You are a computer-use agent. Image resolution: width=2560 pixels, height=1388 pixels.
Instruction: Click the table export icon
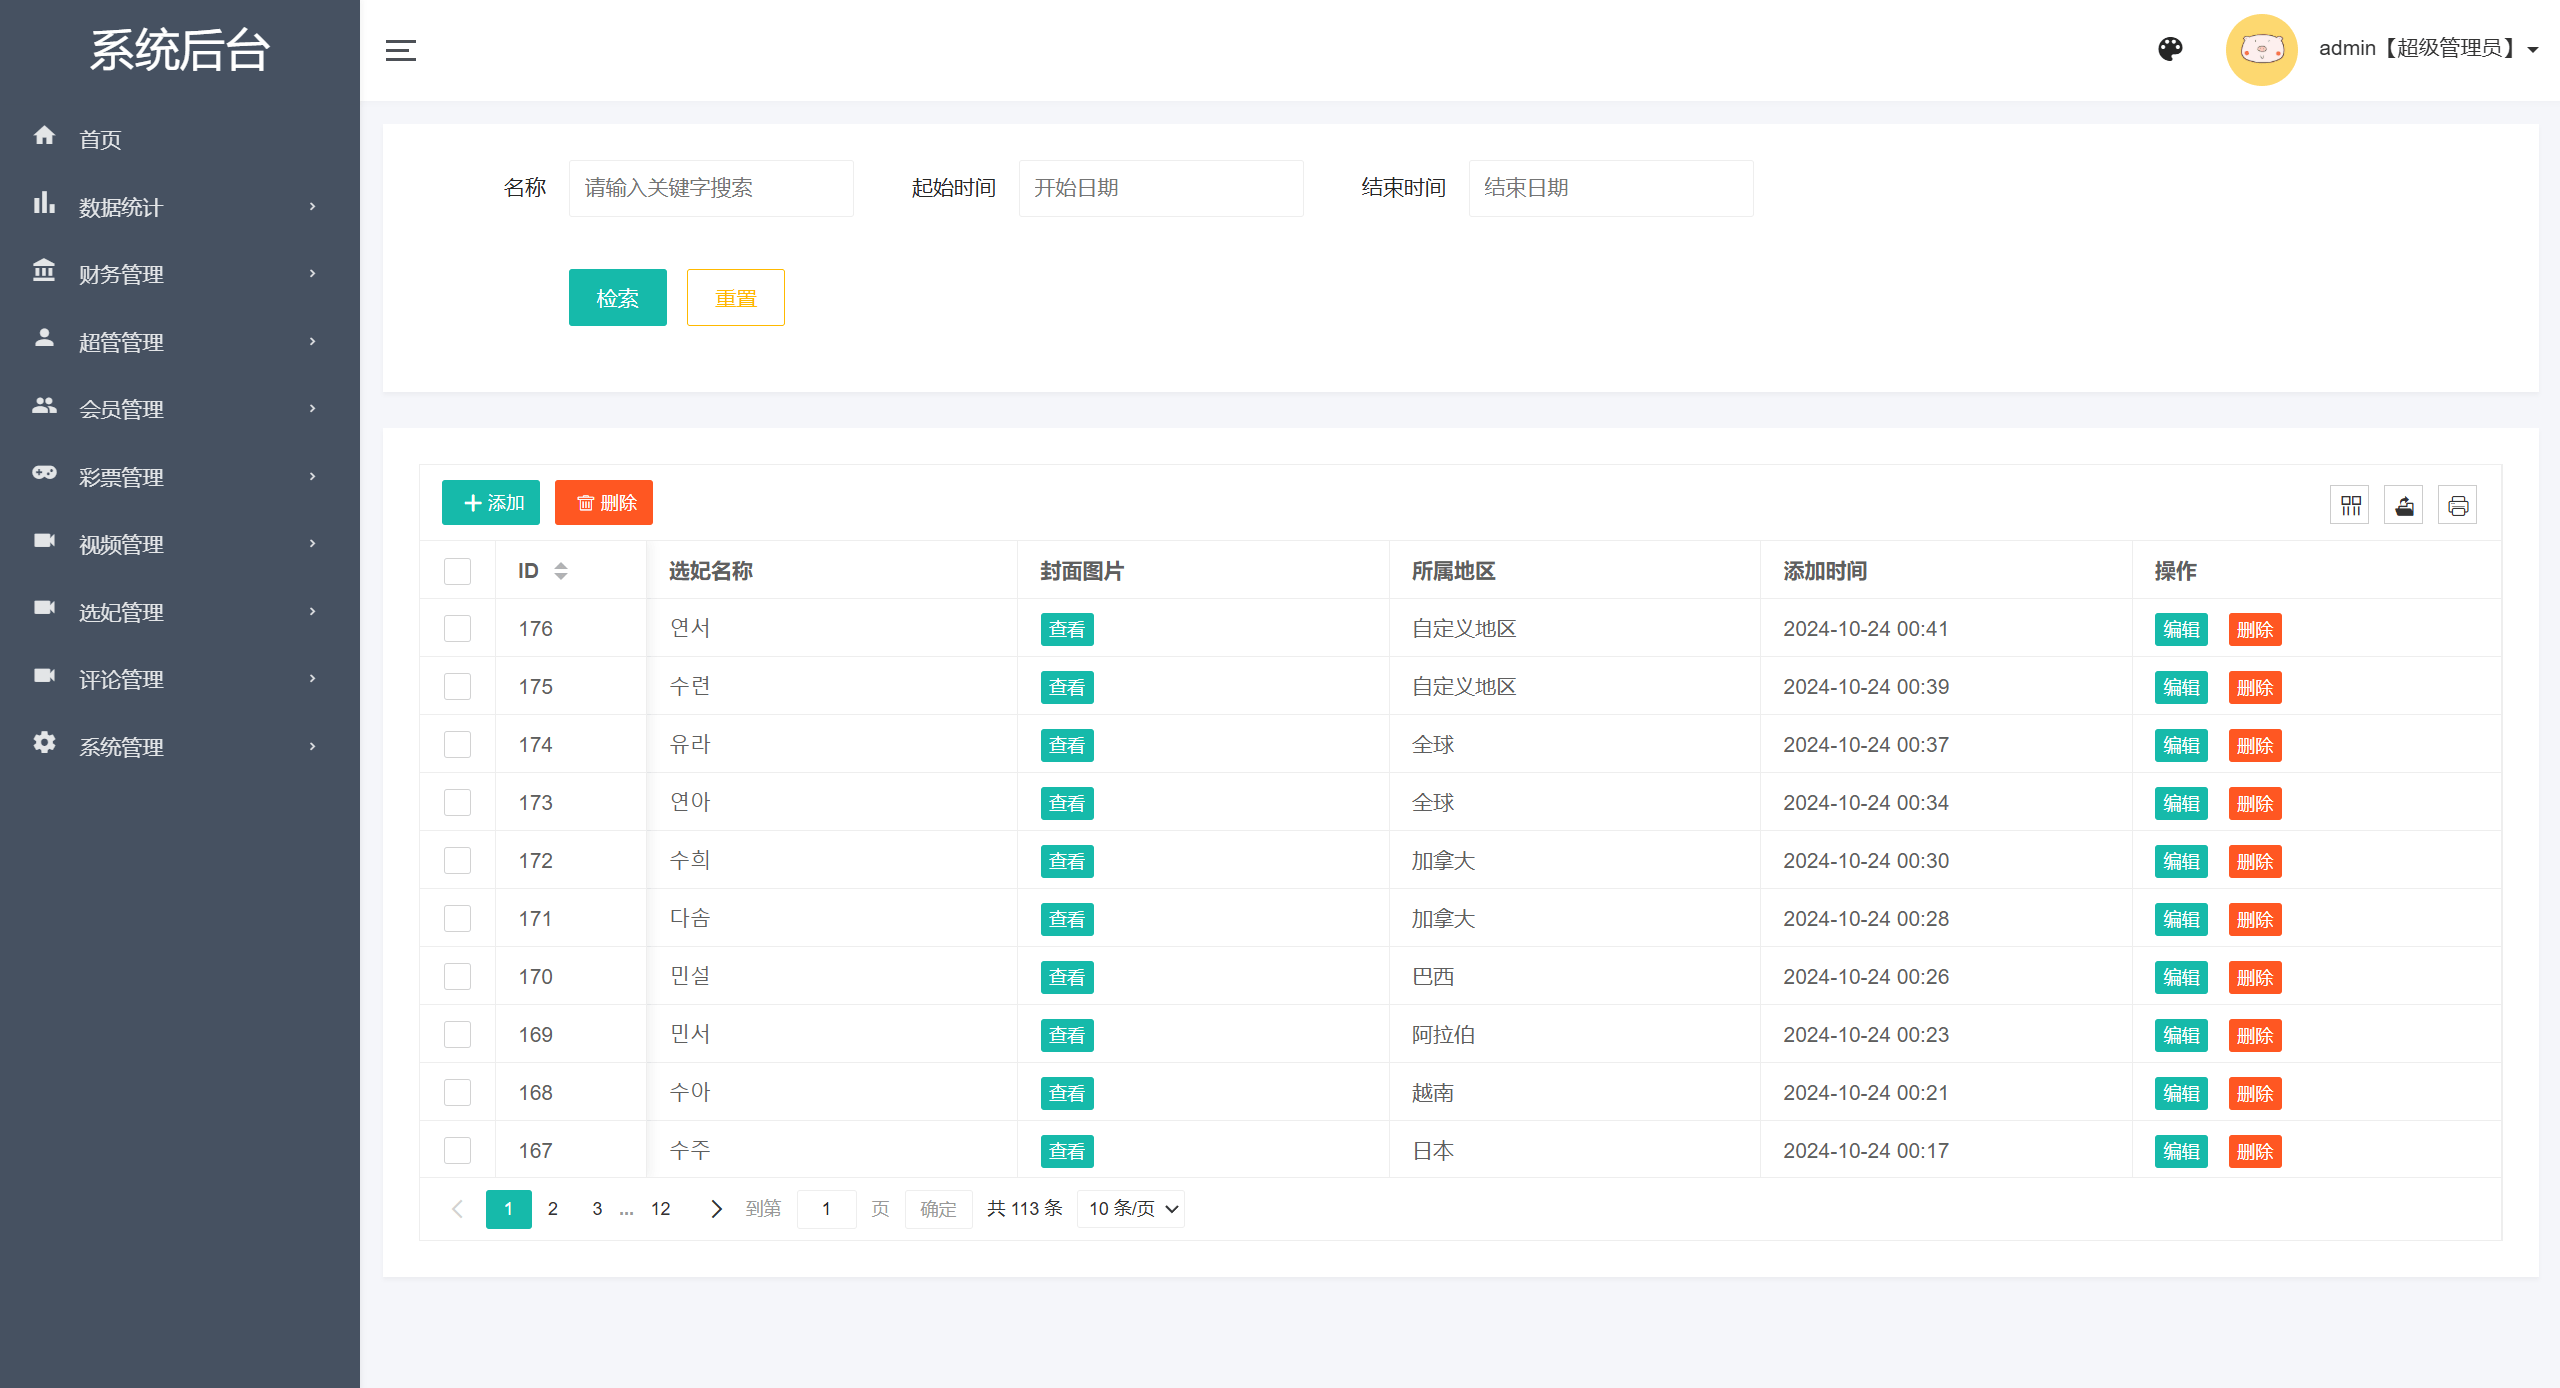[2404, 505]
